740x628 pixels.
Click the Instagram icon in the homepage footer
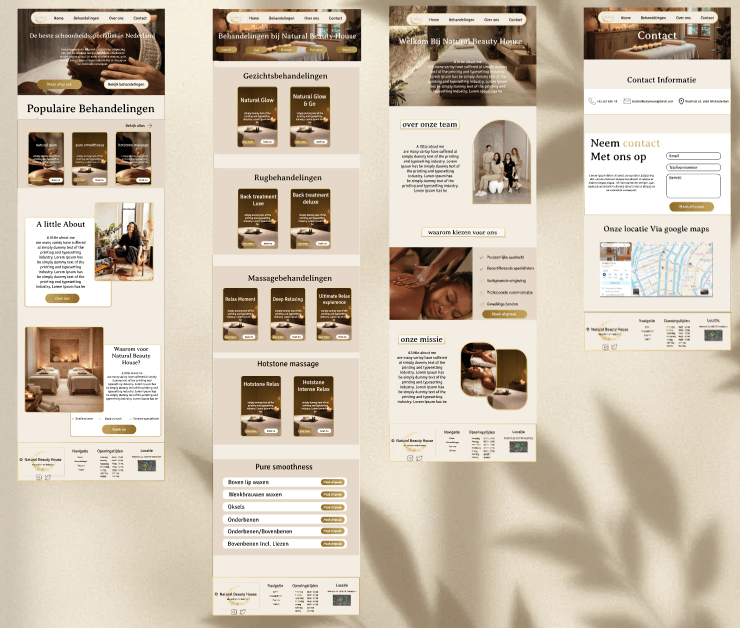tap(39, 476)
